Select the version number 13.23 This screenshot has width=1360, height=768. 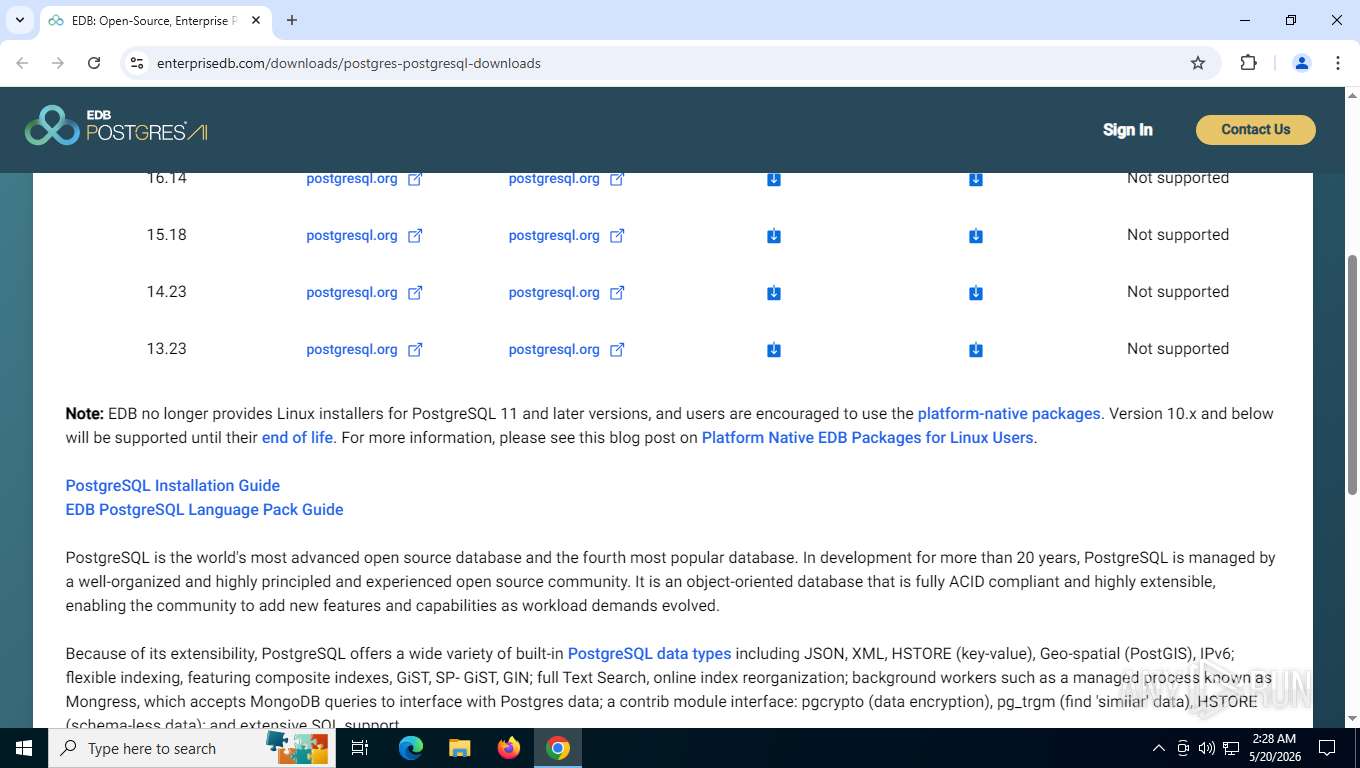coord(166,349)
